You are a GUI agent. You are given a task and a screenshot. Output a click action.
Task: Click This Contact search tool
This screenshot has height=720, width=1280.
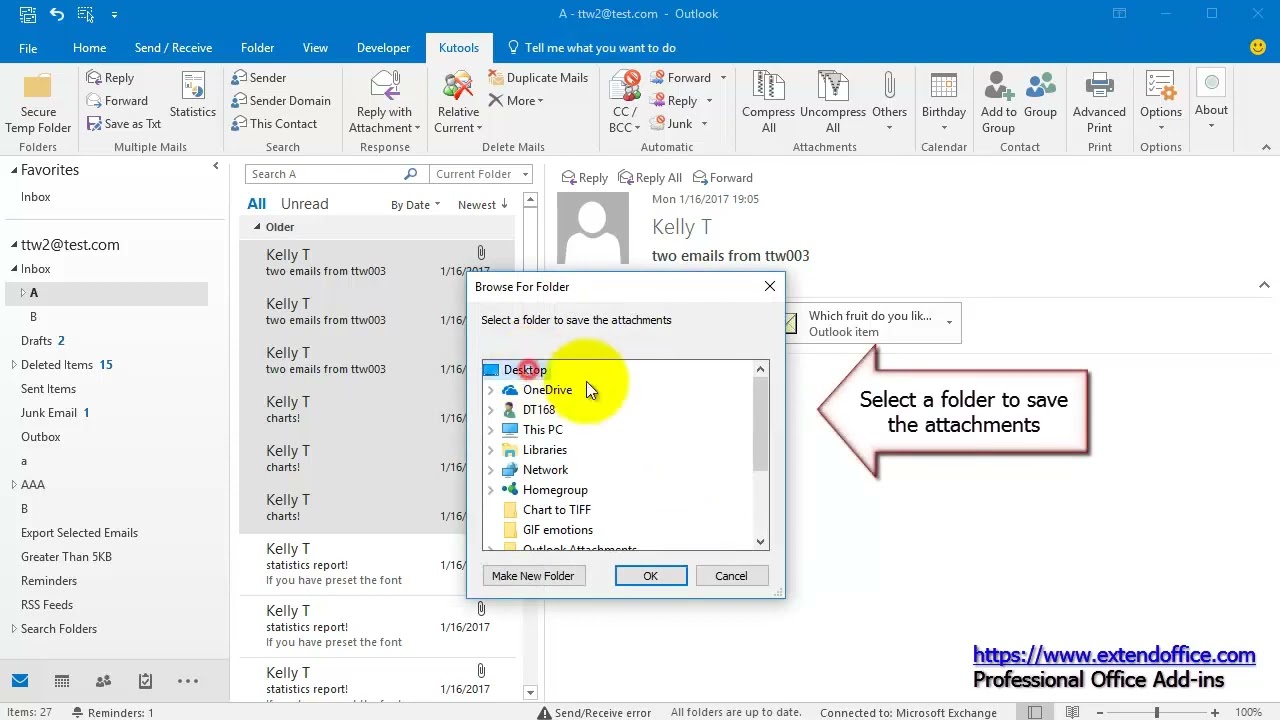pyautogui.click(x=274, y=124)
